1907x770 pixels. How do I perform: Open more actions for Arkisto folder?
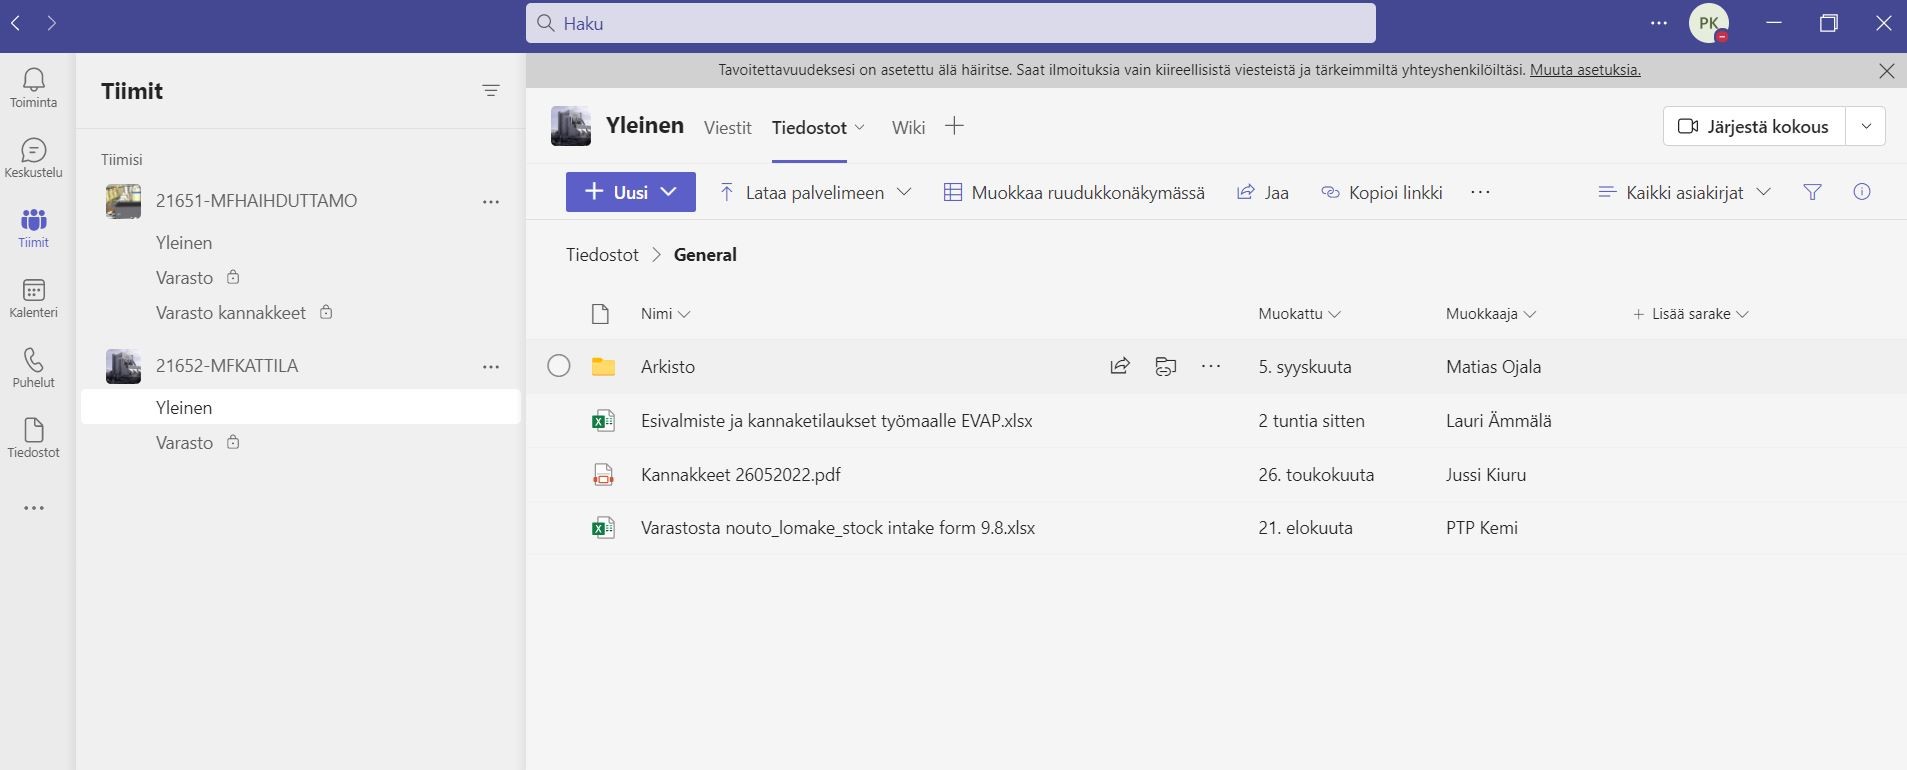1211,366
